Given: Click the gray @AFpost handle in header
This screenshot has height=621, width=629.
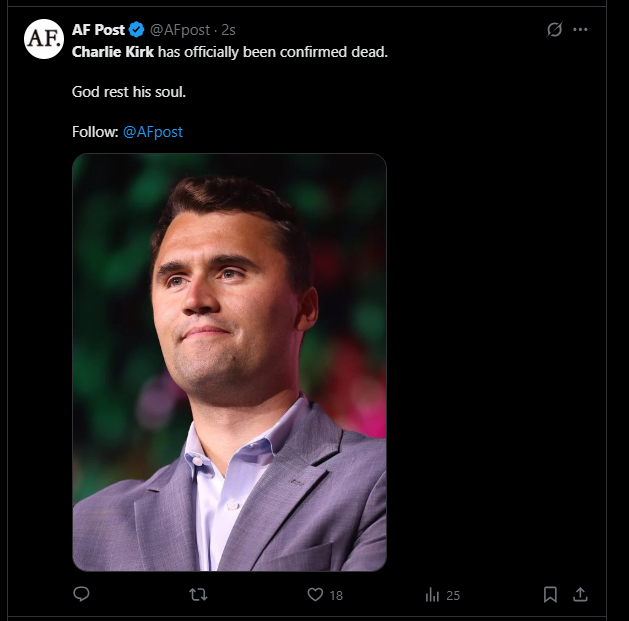Looking at the screenshot, I should [180, 31].
